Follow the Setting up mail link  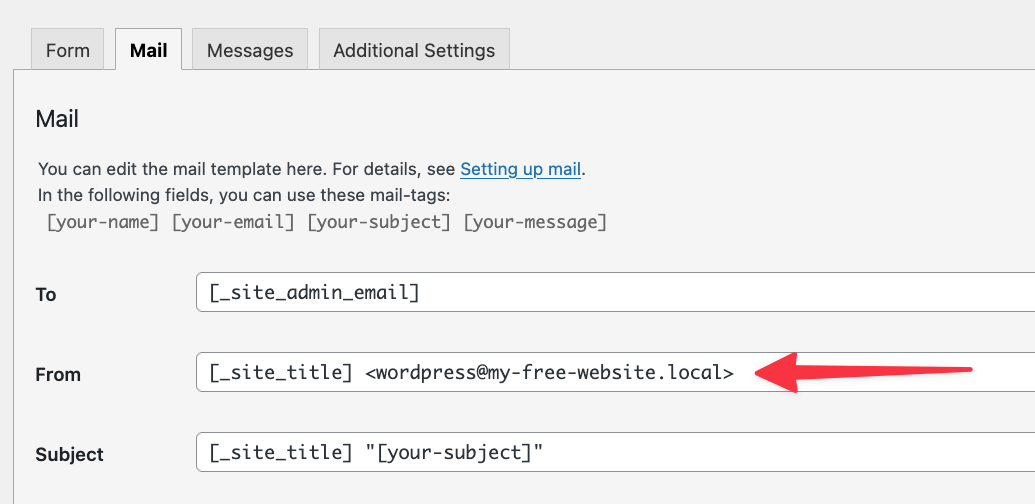tap(520, 170)
